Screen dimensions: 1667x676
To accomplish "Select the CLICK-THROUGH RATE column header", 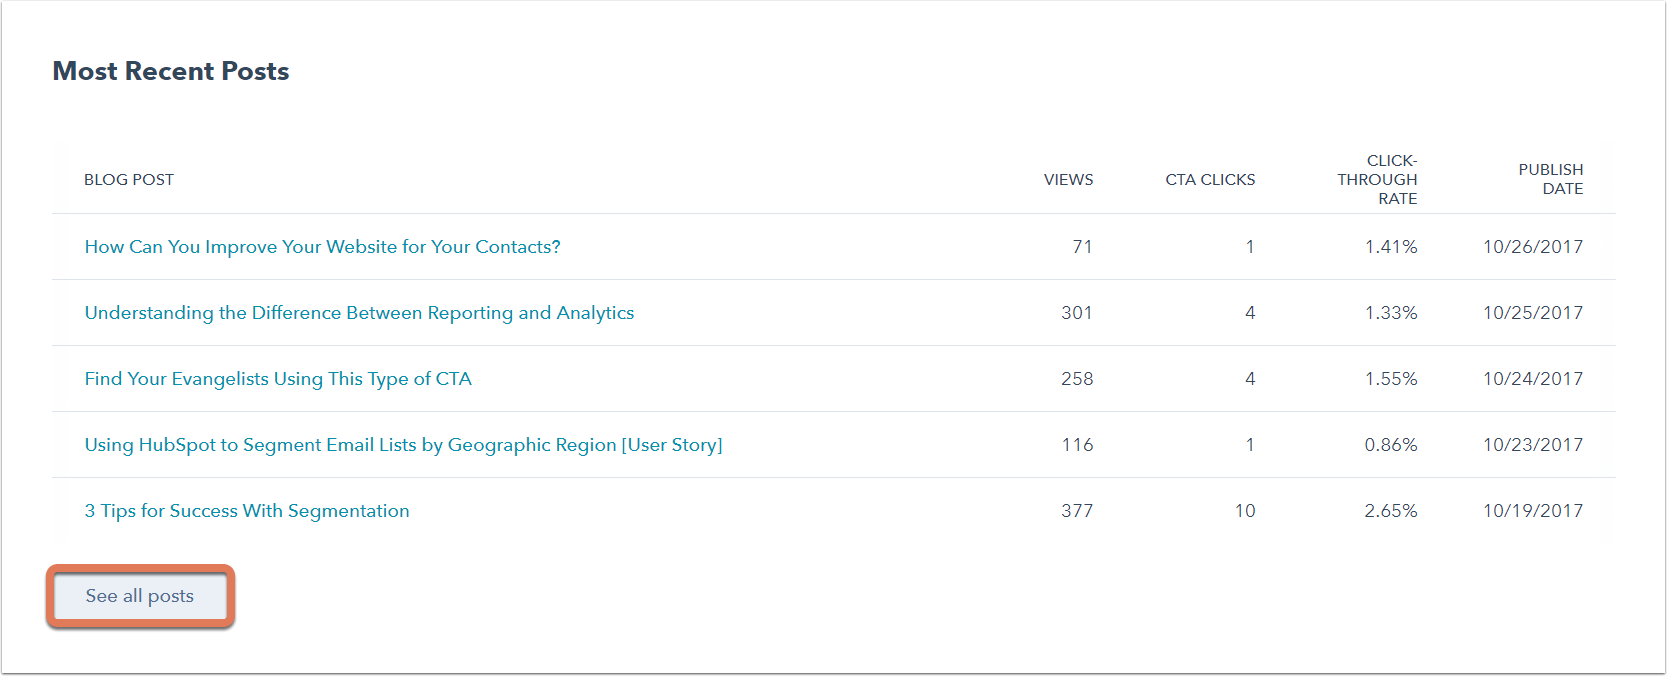I will [1377, 180].
